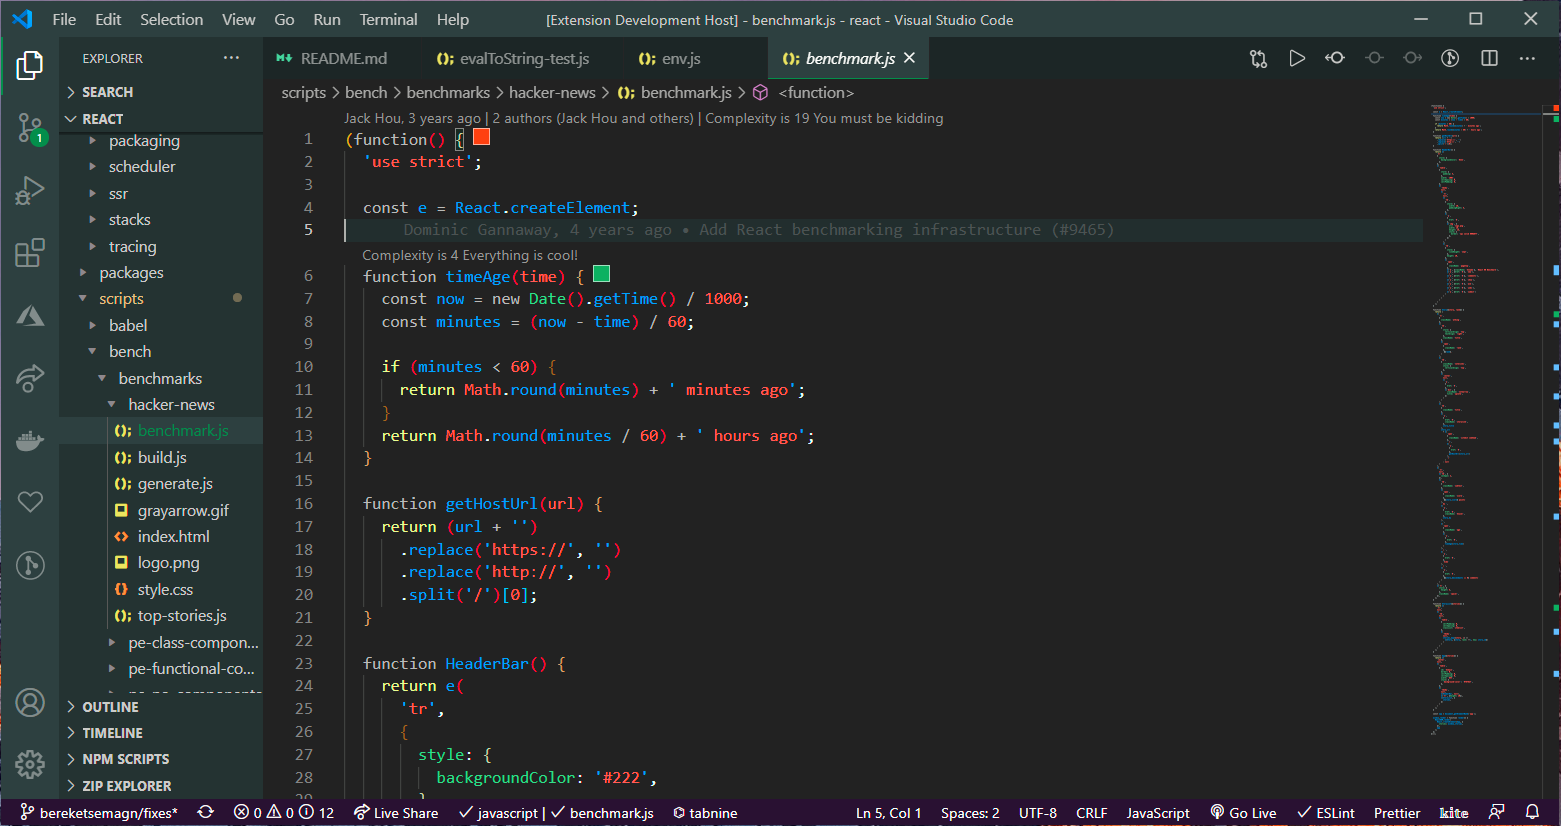Open the notifications bell in status bar
Image resolution: width=1561 pixels, height=826 pixels.
pos(1532,812)
